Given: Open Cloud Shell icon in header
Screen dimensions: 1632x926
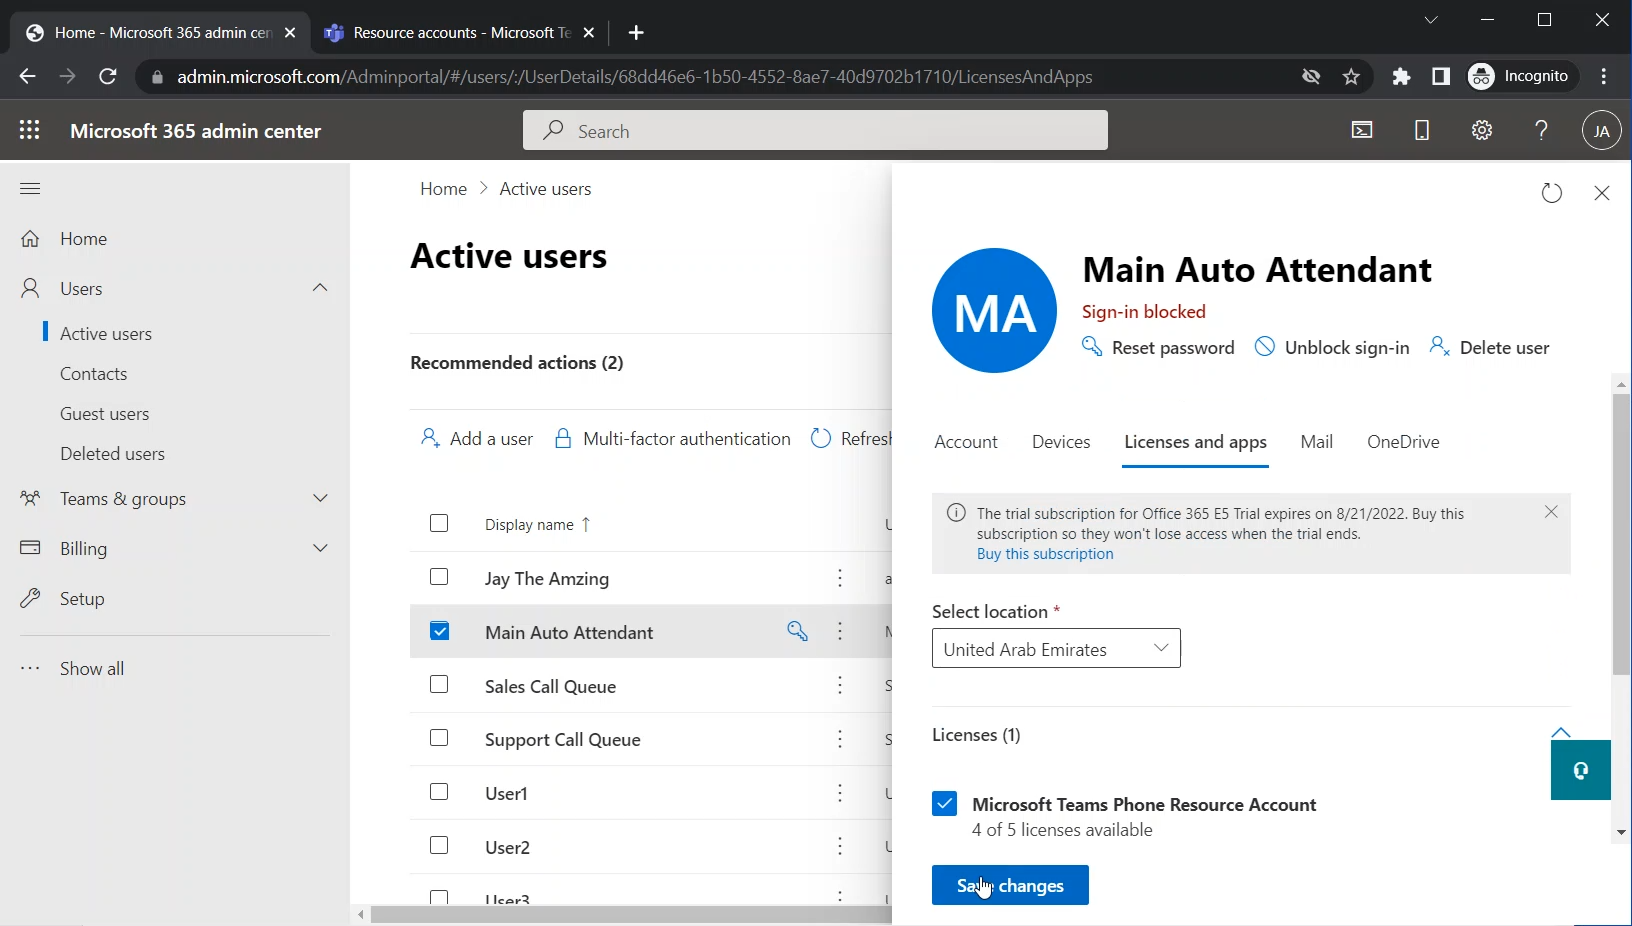Looking at the screenshot, I should click(x=1362, y=130).
